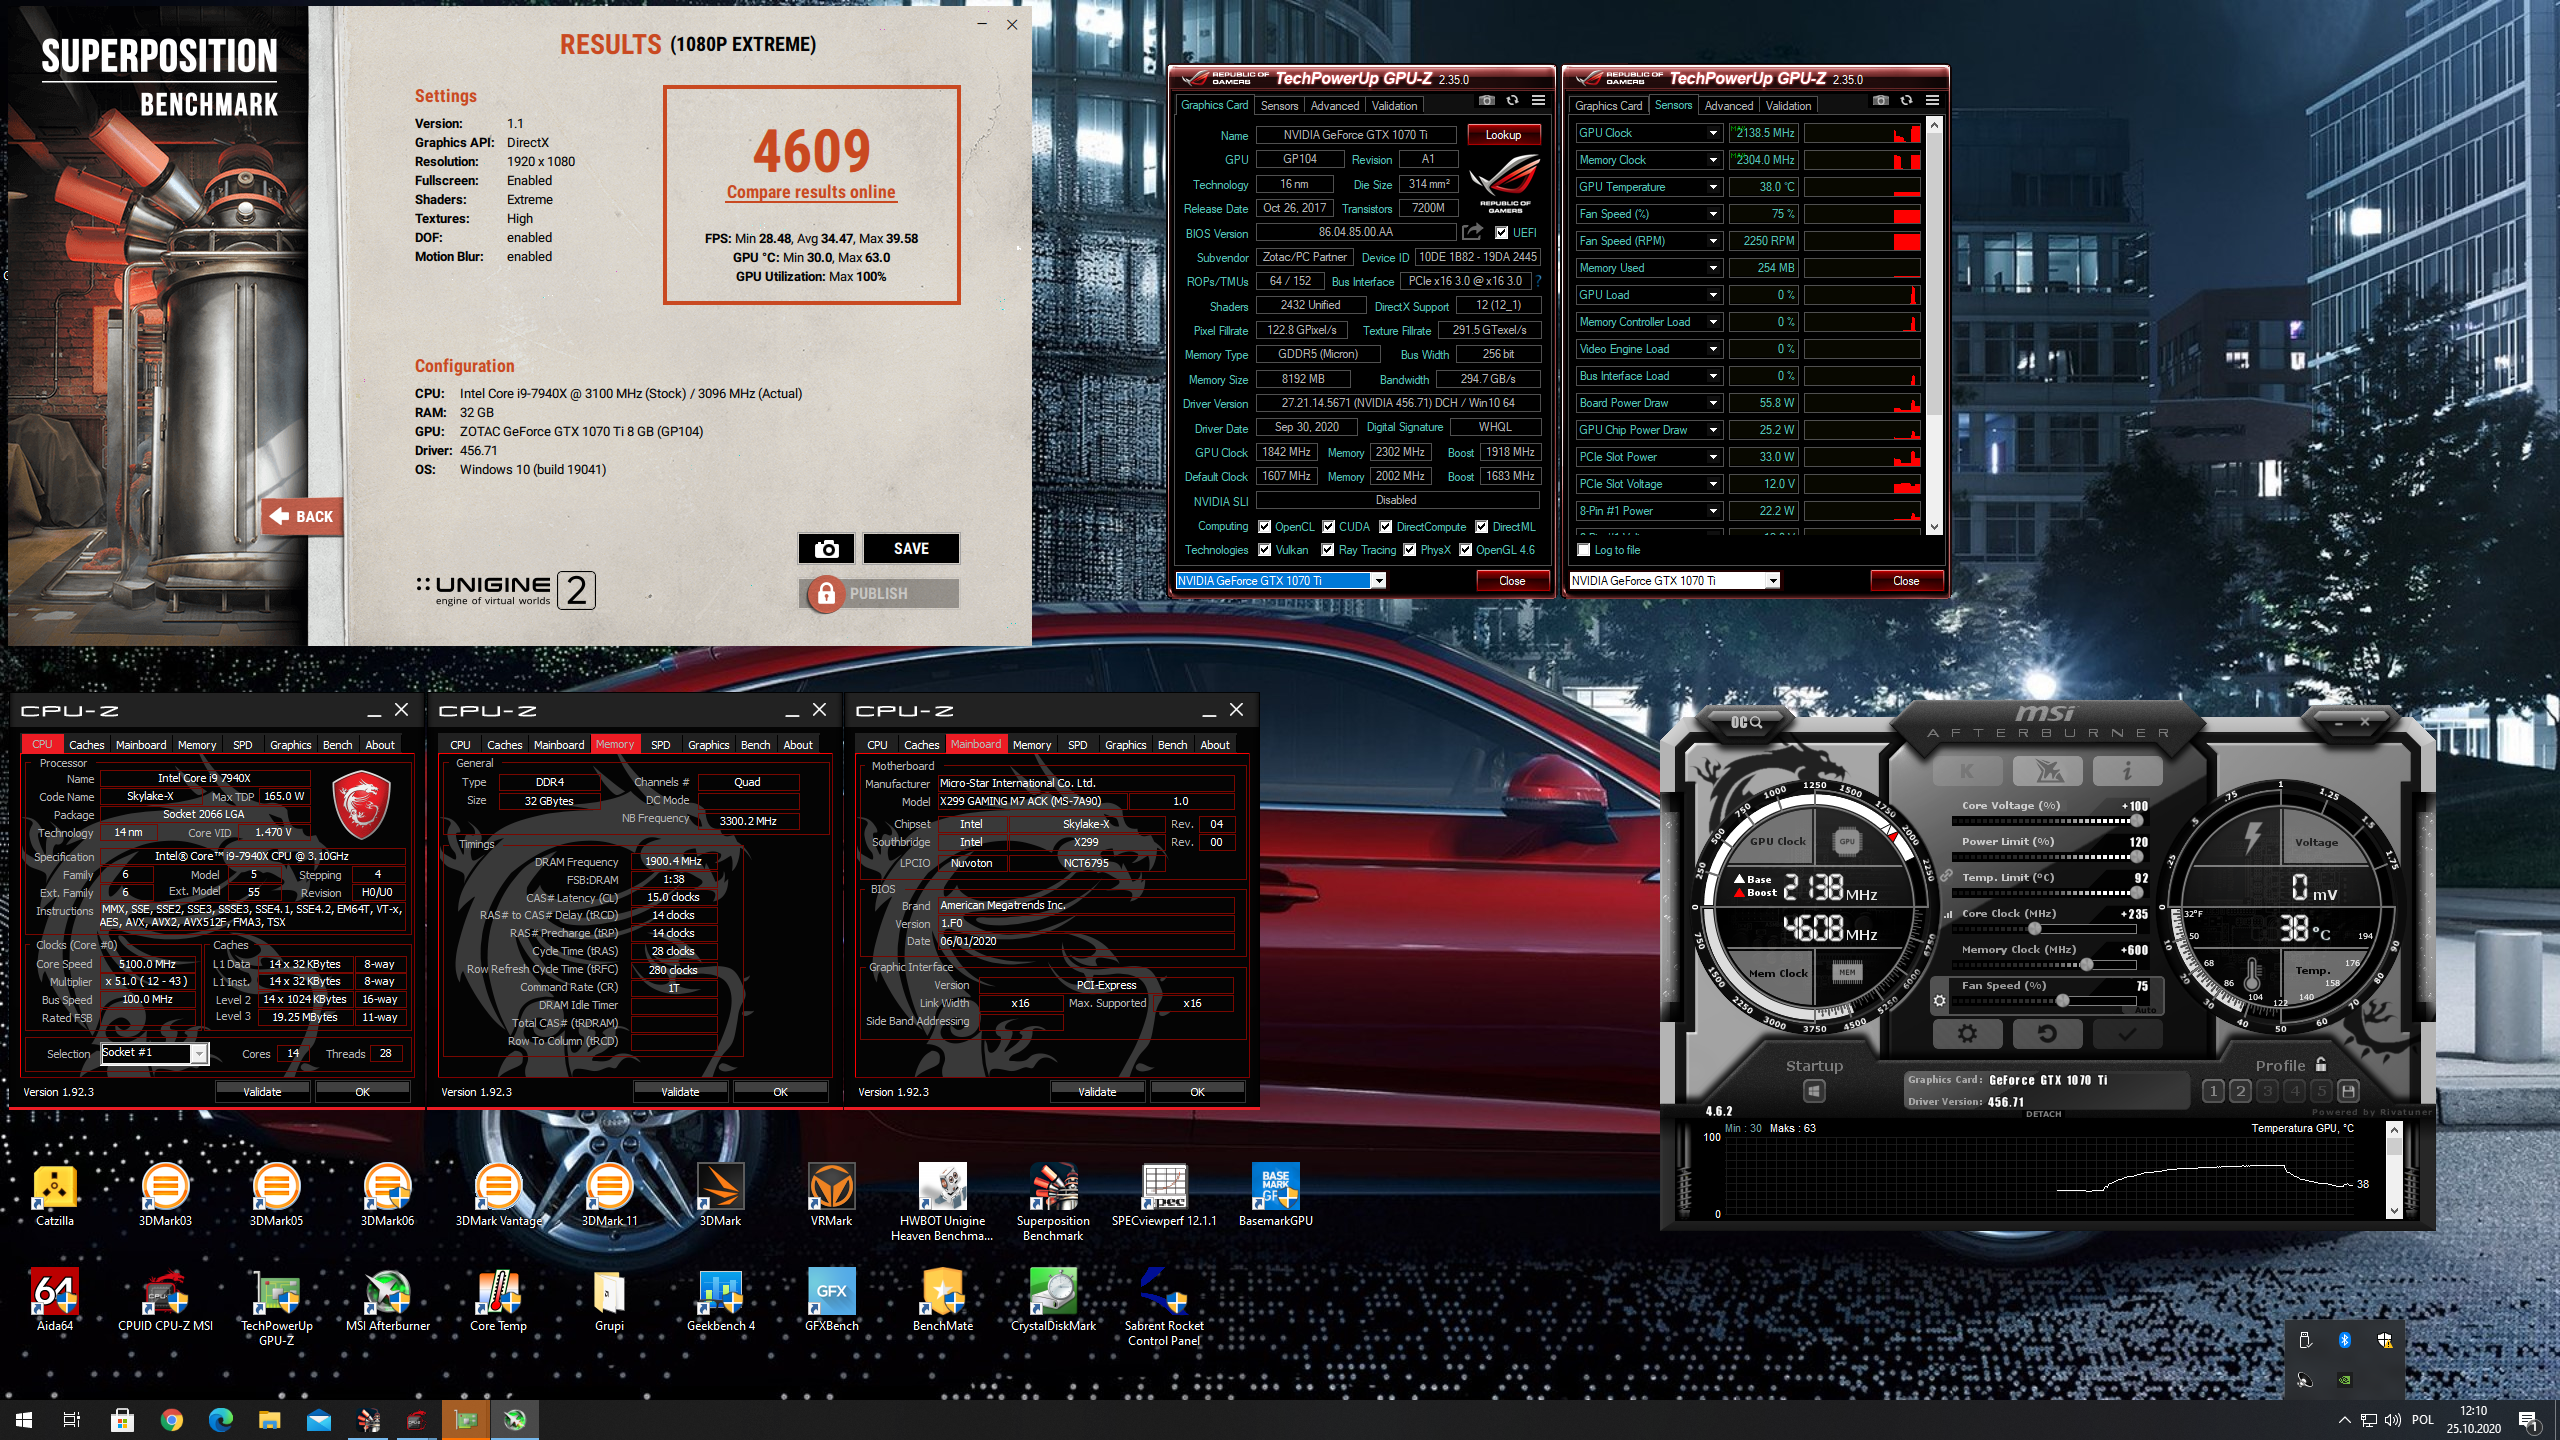Expand GPU Temperature sensor dropdown

click(1712, 187)
